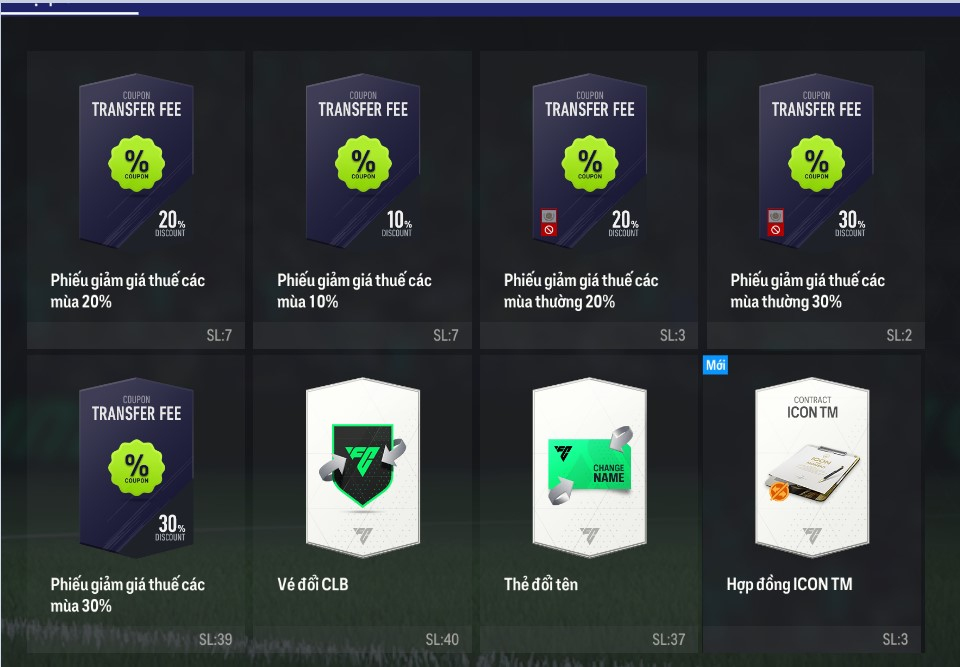Click the label Phiếu giảm giá thuế các mùa 20%
960x667 pixels.
[x=127, y=291]
